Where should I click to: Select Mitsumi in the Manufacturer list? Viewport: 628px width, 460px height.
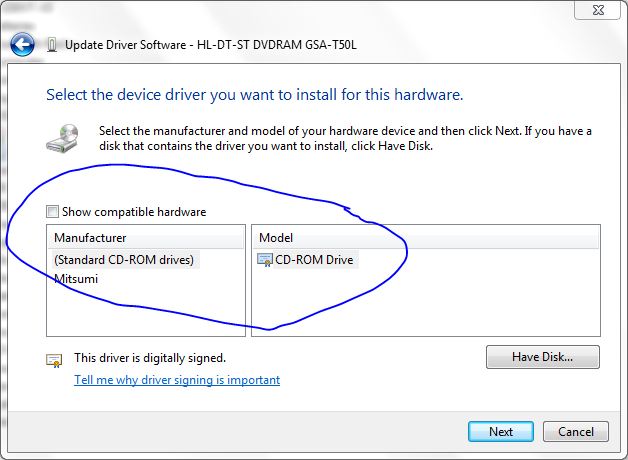76,279
